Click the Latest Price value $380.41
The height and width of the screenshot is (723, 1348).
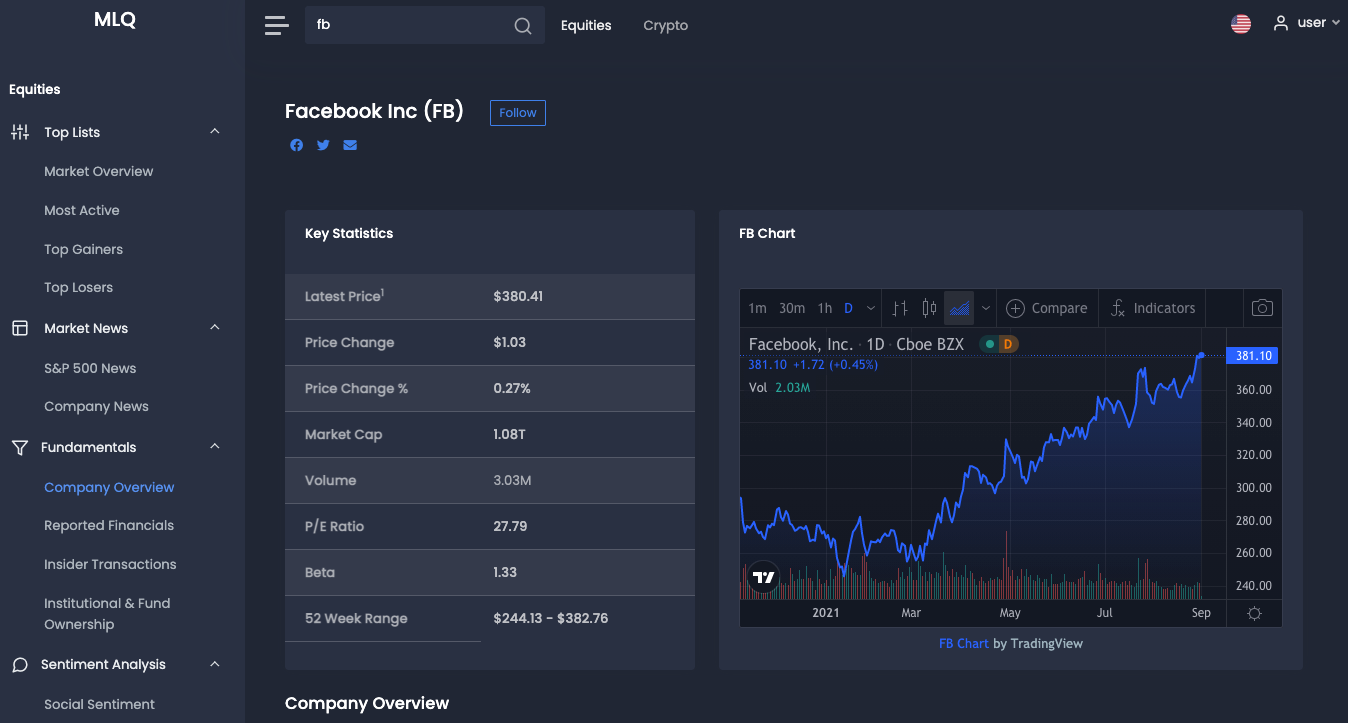pos(518,297)
